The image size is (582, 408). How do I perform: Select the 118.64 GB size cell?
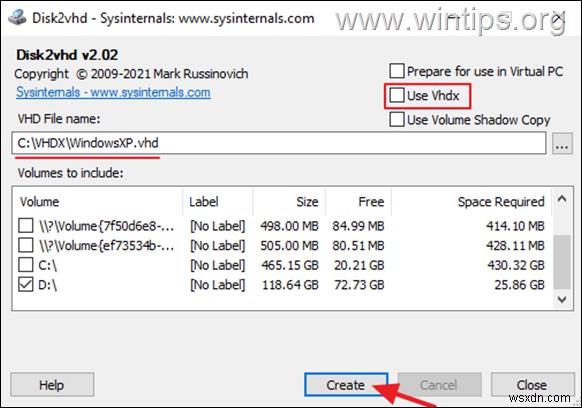tap(290, 285)
